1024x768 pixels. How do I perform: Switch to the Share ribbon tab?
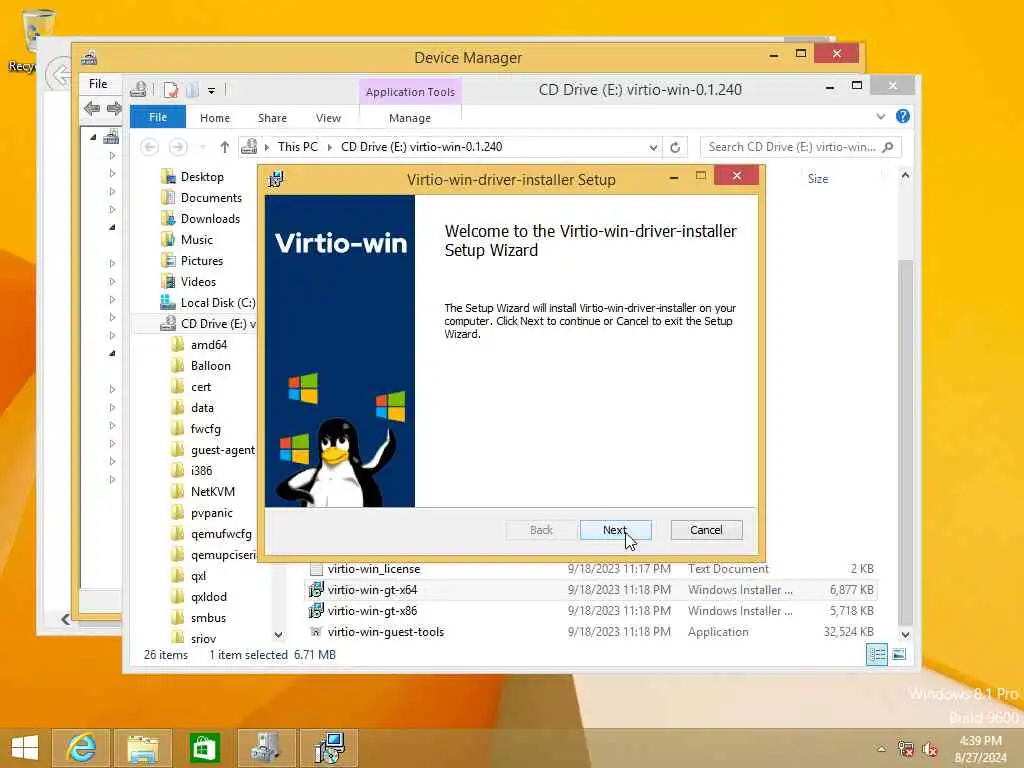(x=272, y=118)
